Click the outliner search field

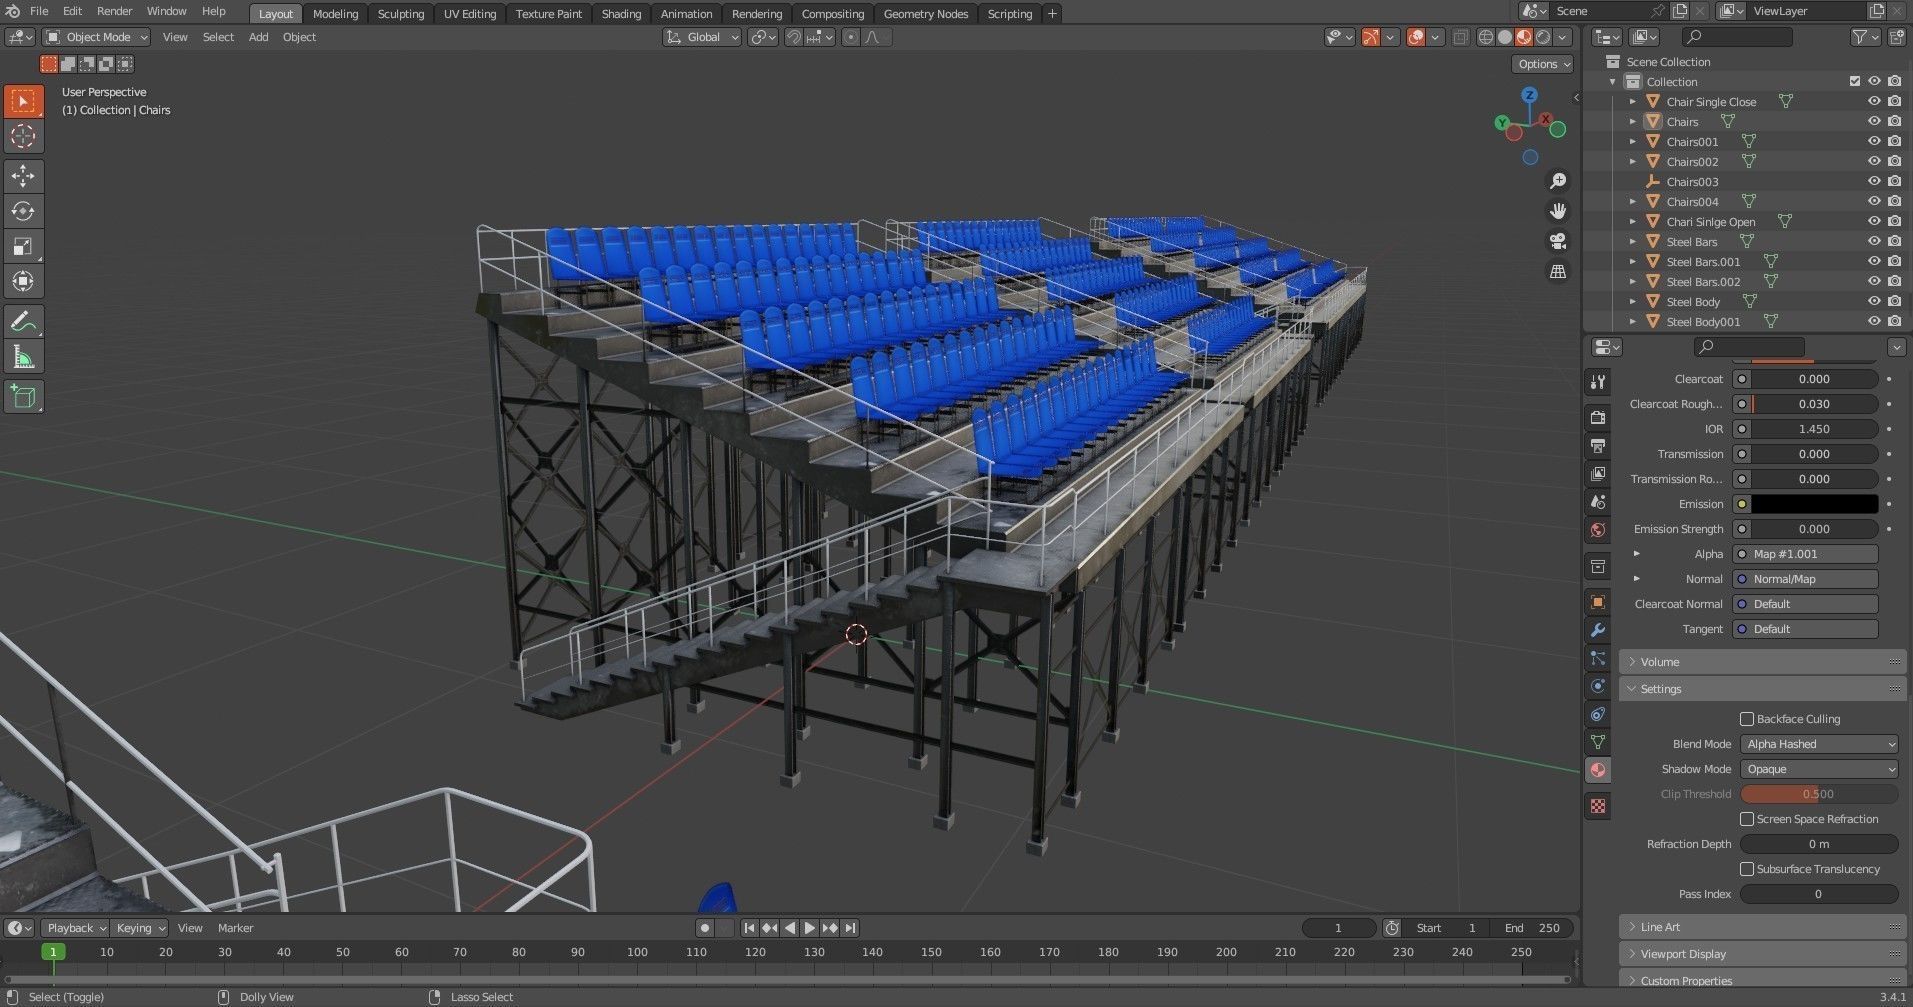1737,37
